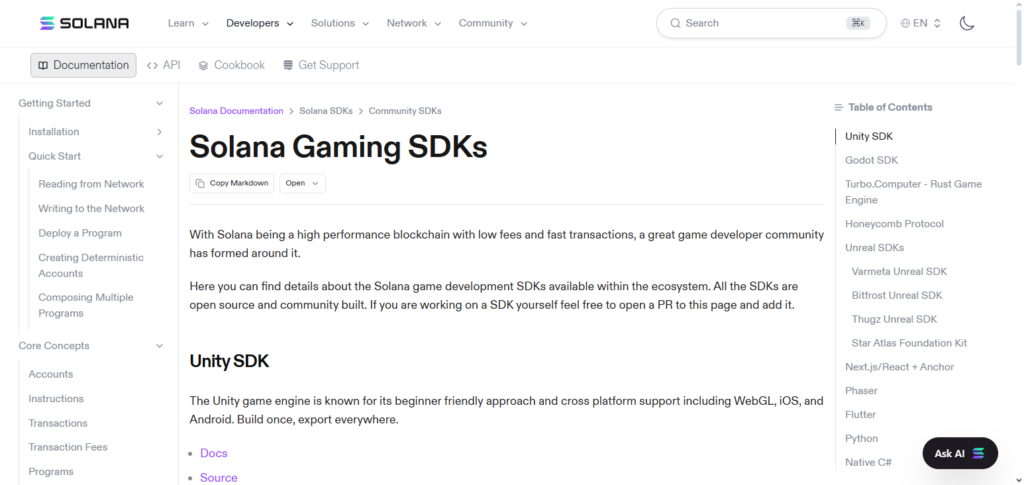Jump to Phaser in contents

pos(861,391)
